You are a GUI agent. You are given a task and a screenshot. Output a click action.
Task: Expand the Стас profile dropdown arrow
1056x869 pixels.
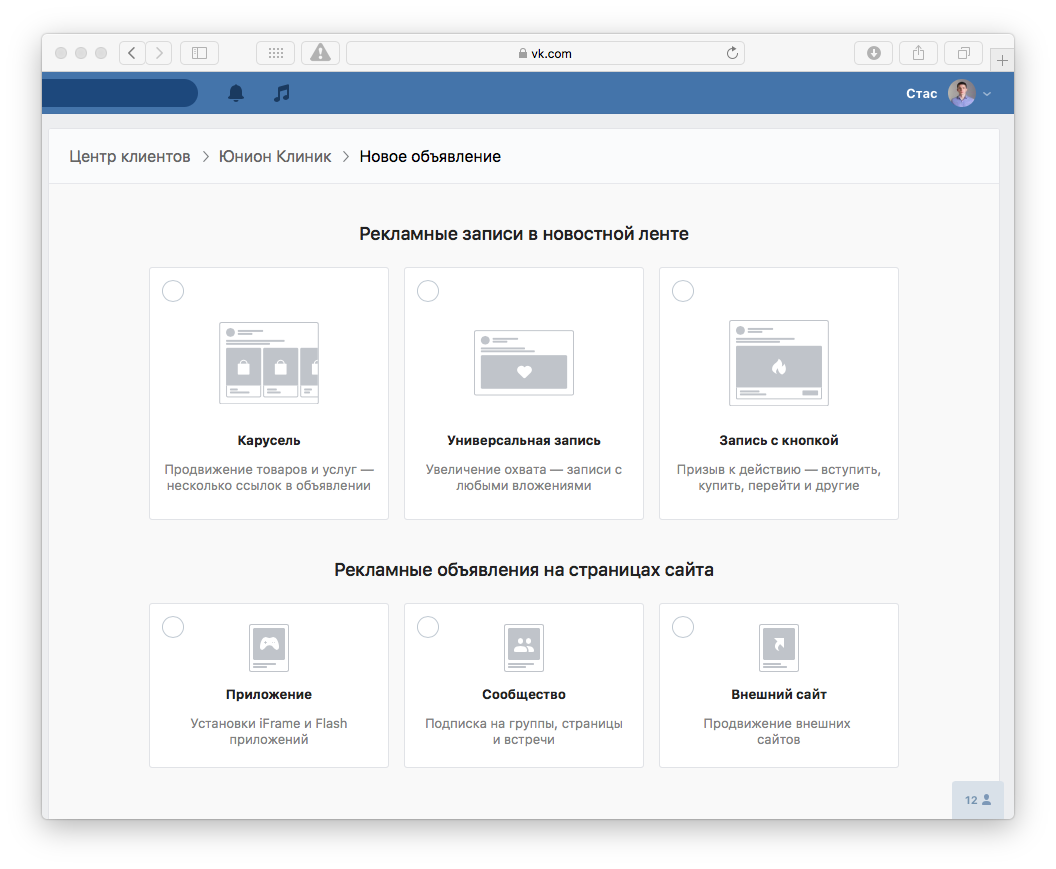click(x=987, y=94)
